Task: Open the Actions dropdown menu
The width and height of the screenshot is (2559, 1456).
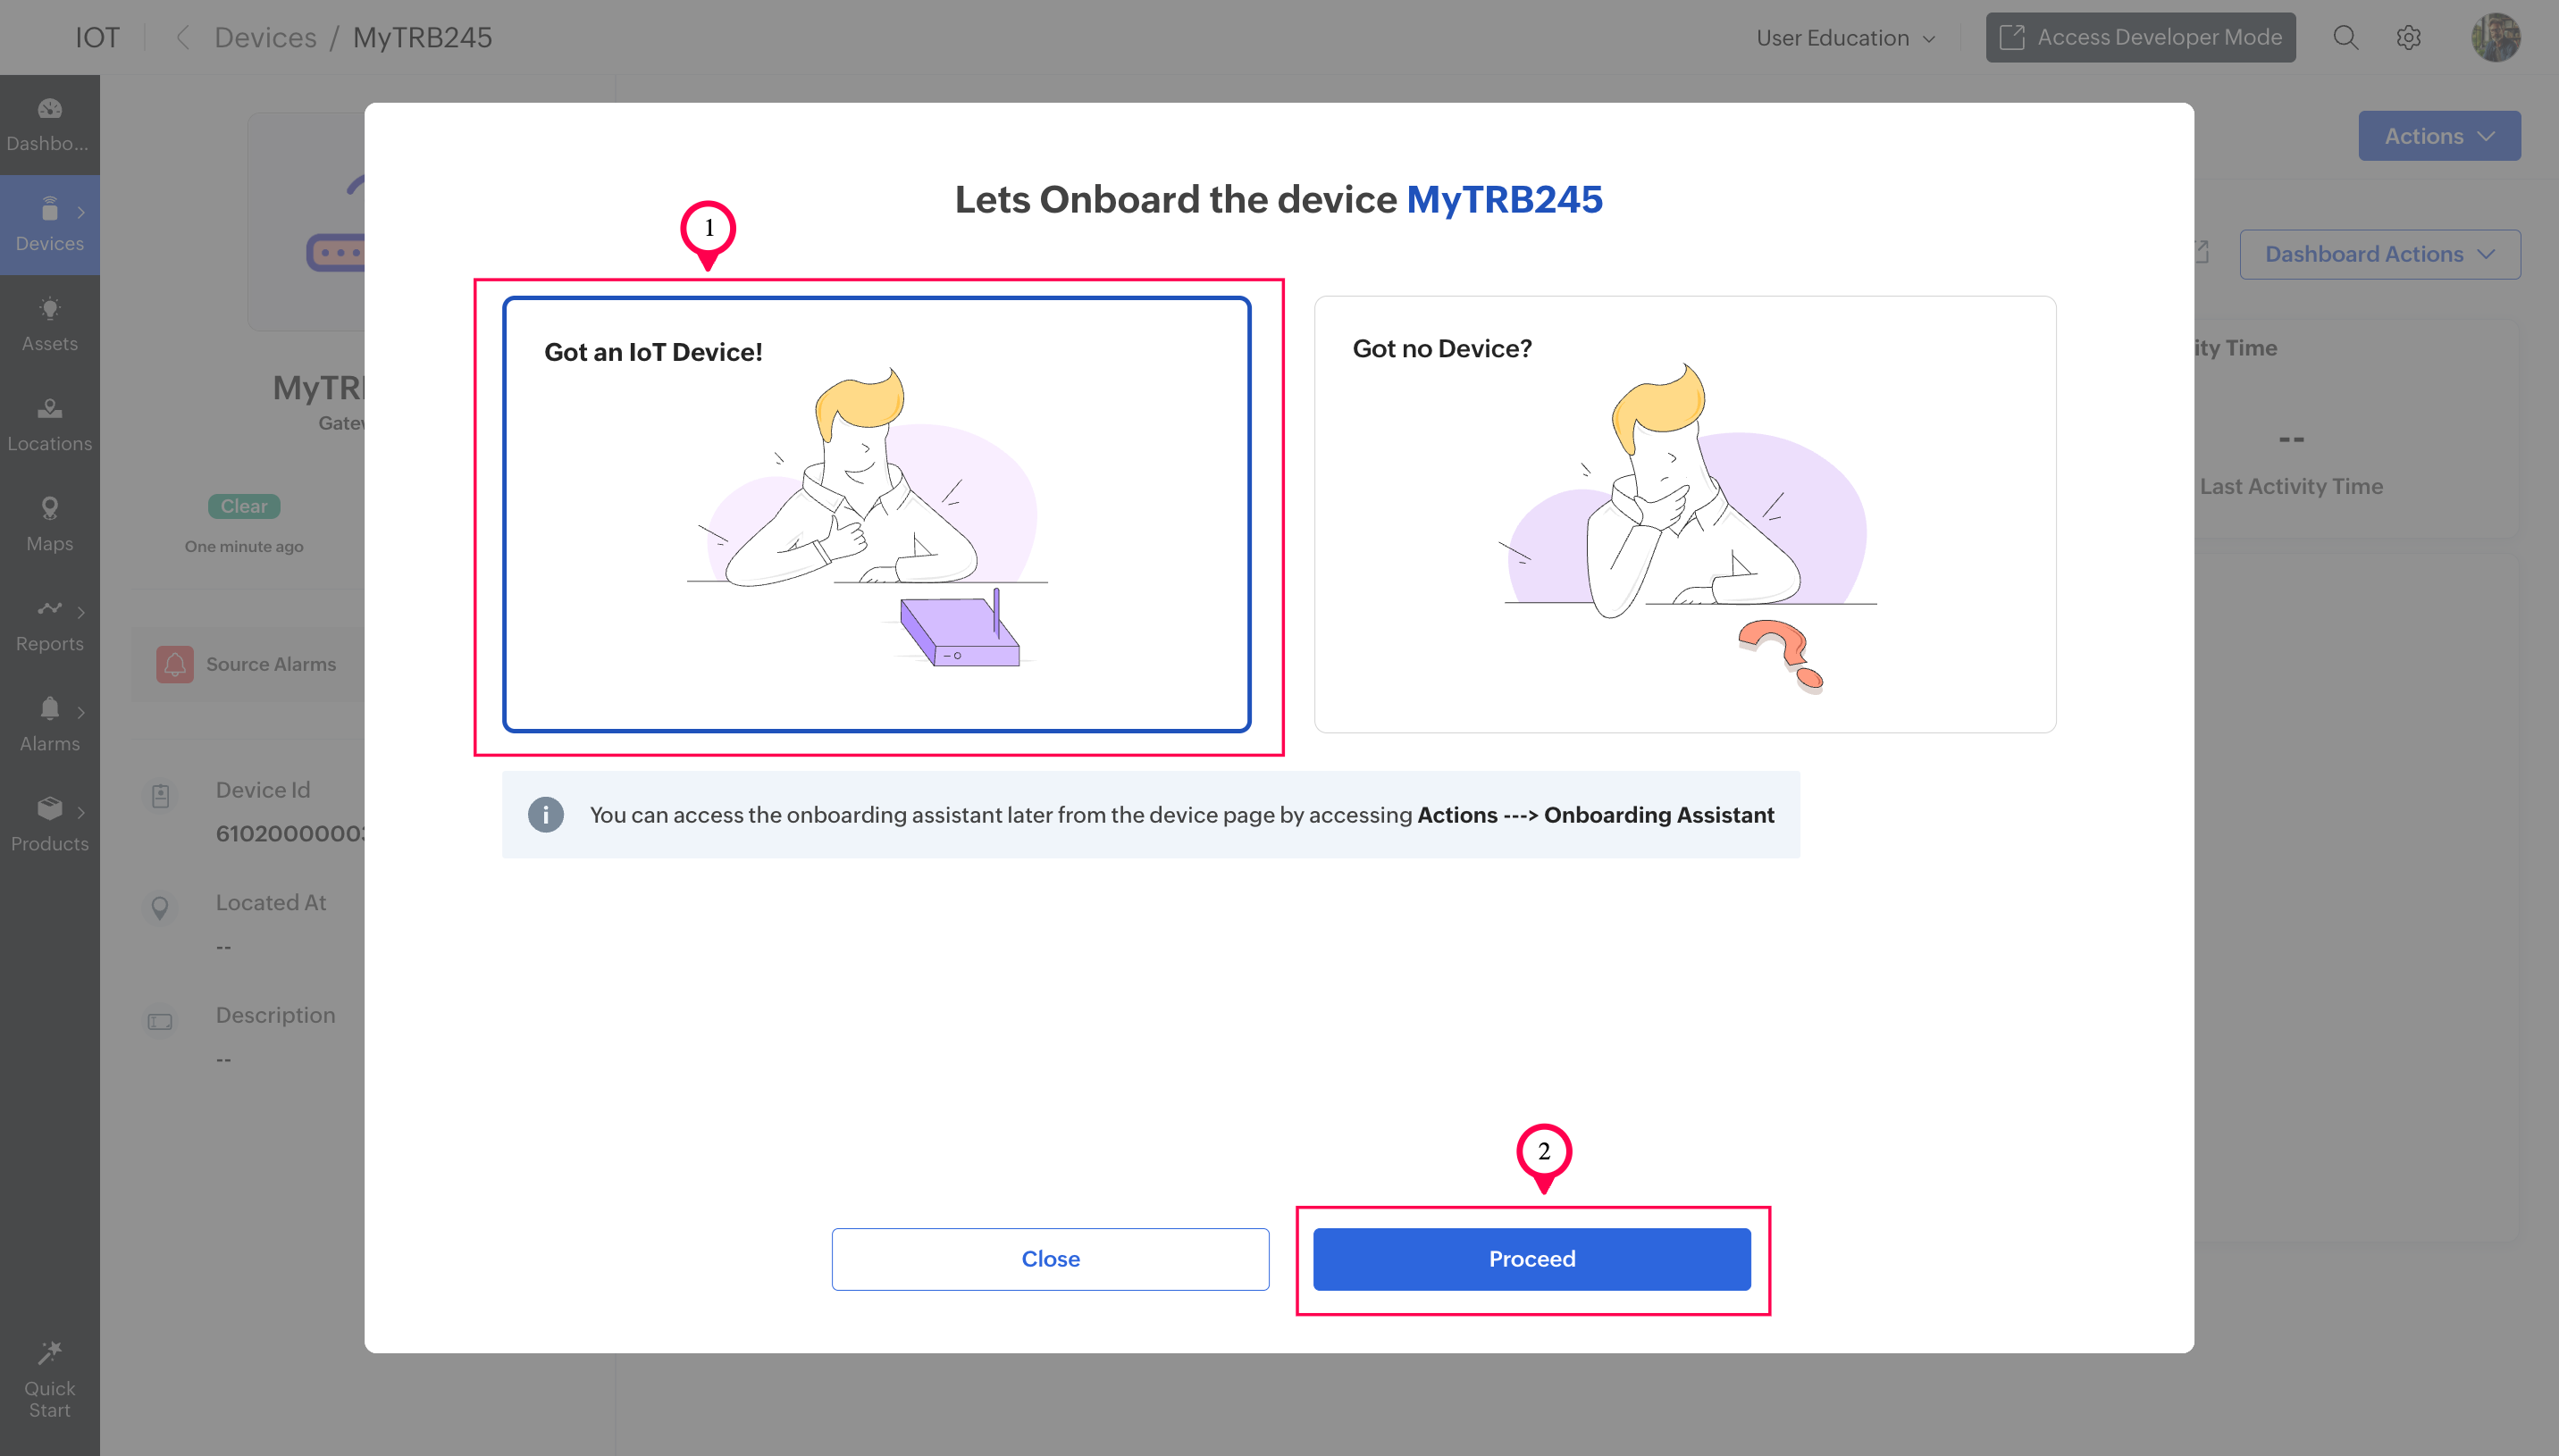Action: [2438, 136]
